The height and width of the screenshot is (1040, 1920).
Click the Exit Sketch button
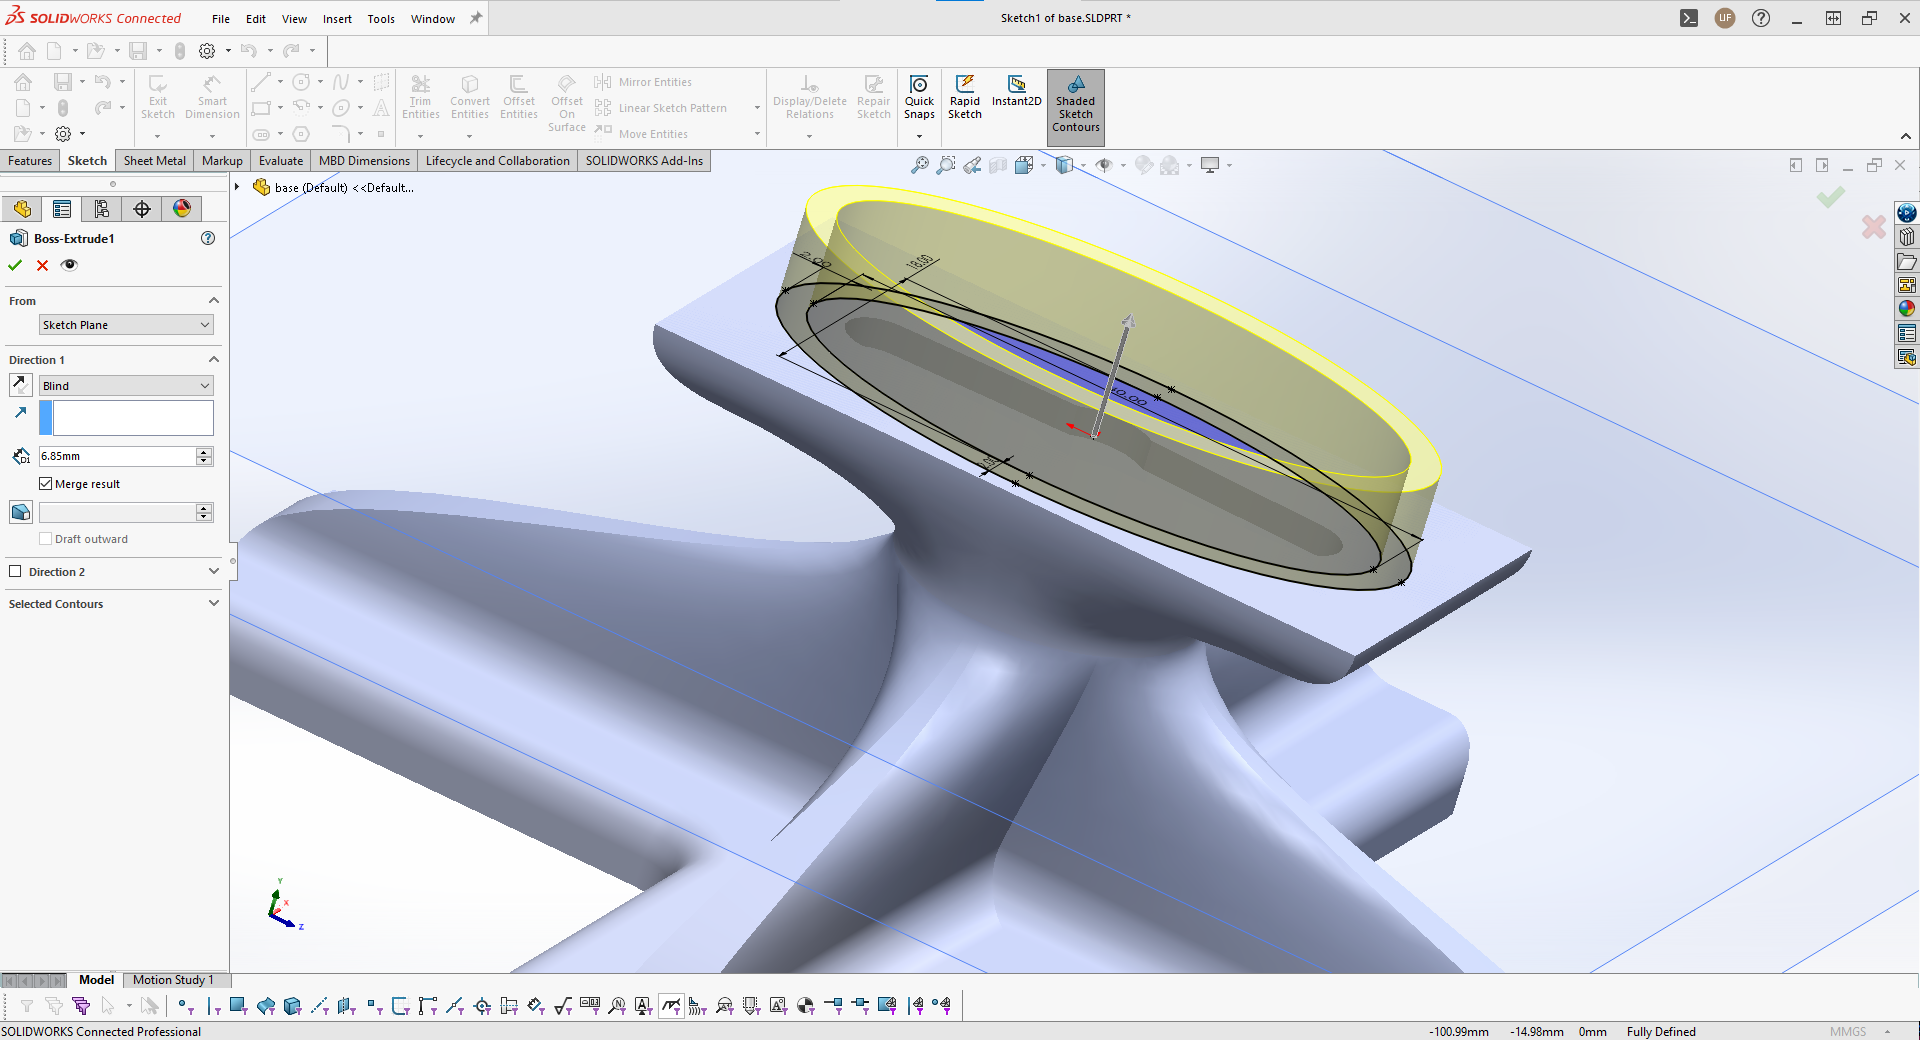157,97
